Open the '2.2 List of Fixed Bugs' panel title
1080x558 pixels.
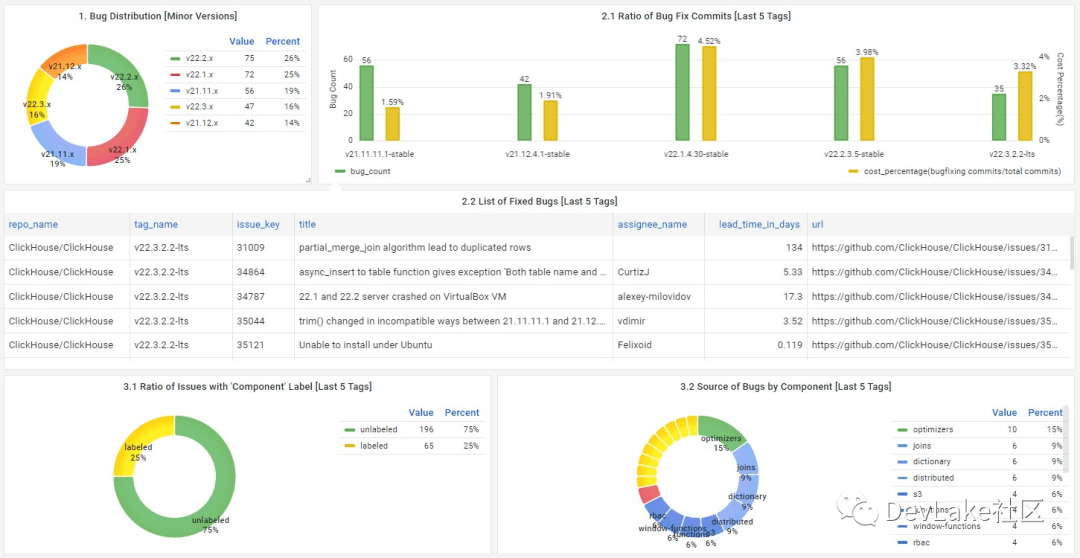tap(539, 201)
